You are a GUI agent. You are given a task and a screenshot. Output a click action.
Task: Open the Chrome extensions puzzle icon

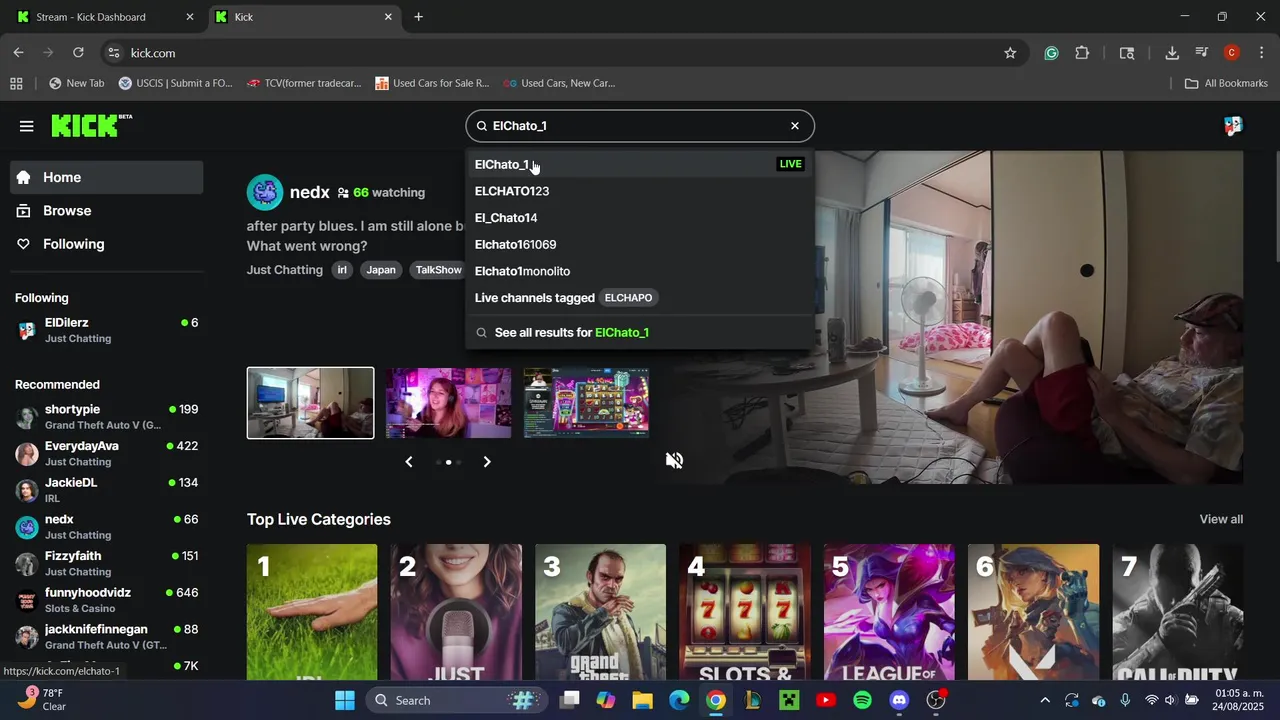point(1082,53)
